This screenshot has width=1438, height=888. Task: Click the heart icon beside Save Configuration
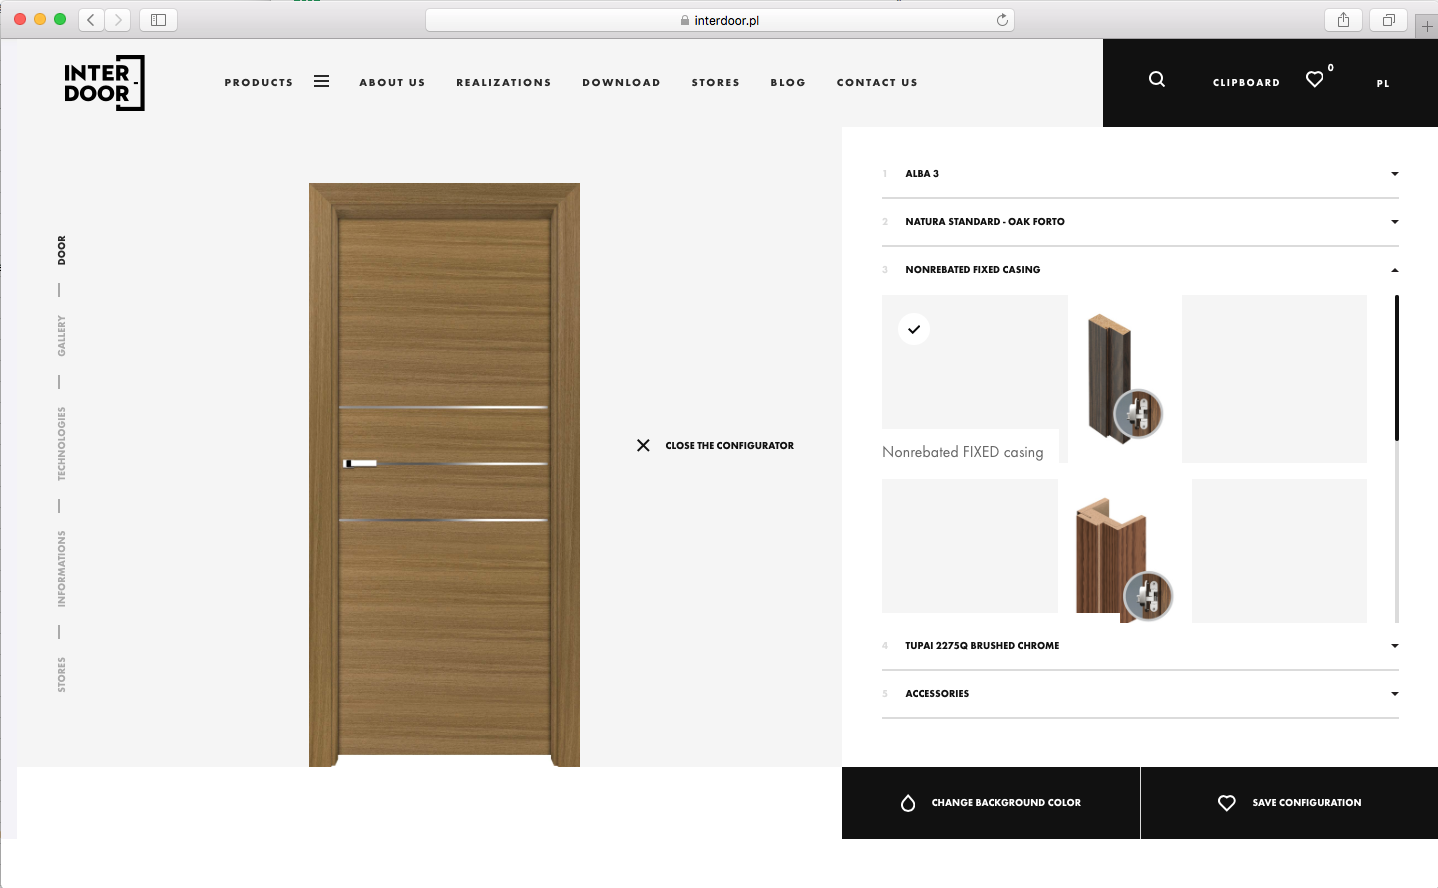(1227, 803)
